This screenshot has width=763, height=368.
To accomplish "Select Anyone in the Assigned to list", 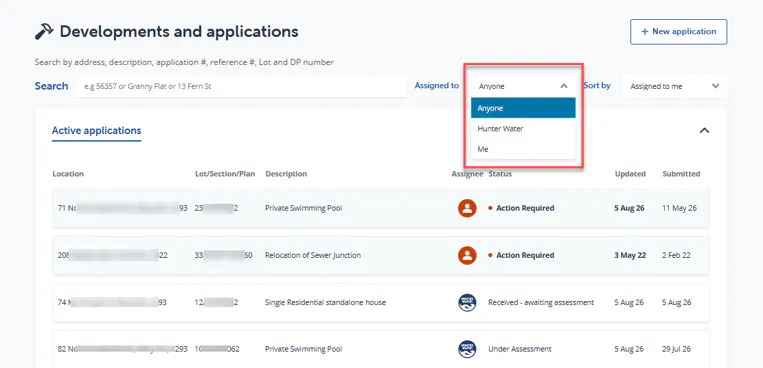I will pyautogui.click(x=523, y=108).
